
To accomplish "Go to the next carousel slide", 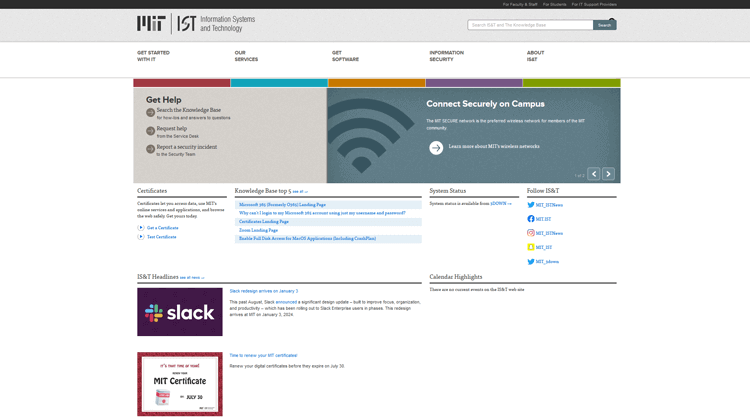I will coord(608,174).
